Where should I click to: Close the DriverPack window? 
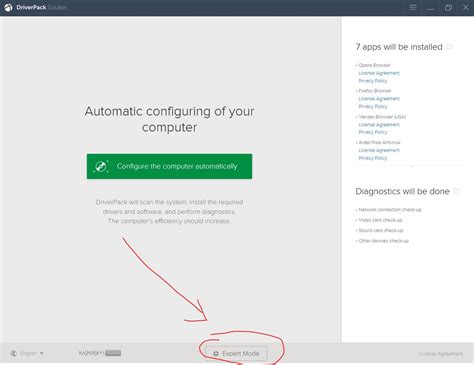coord(466,7)
